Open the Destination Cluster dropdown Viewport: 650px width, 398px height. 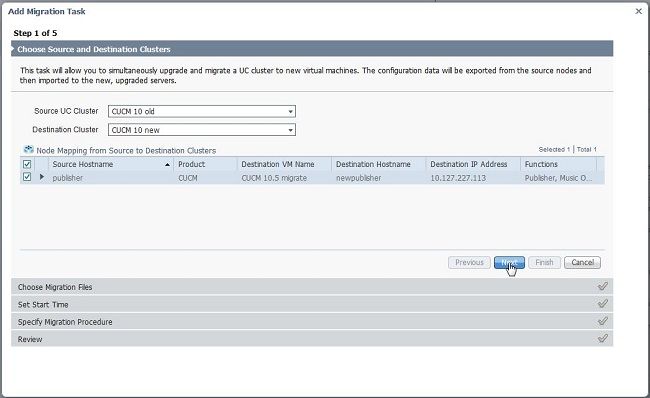point(202,130)
